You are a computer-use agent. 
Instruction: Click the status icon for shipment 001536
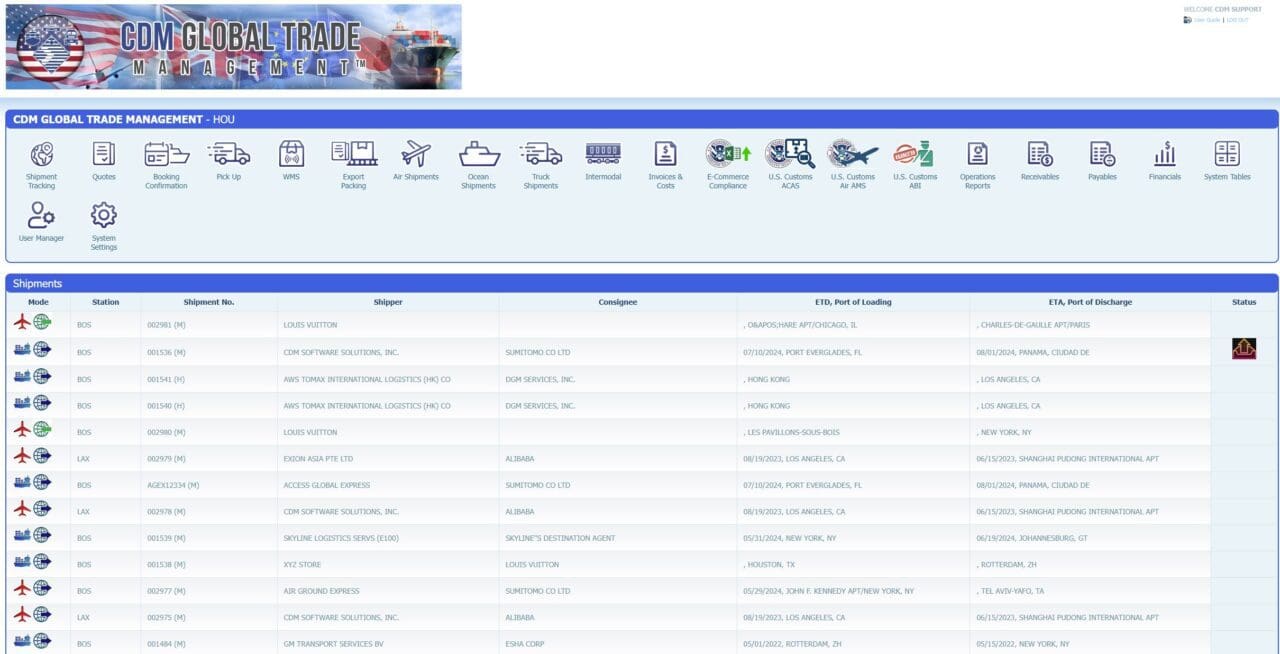coord(1244,349)
